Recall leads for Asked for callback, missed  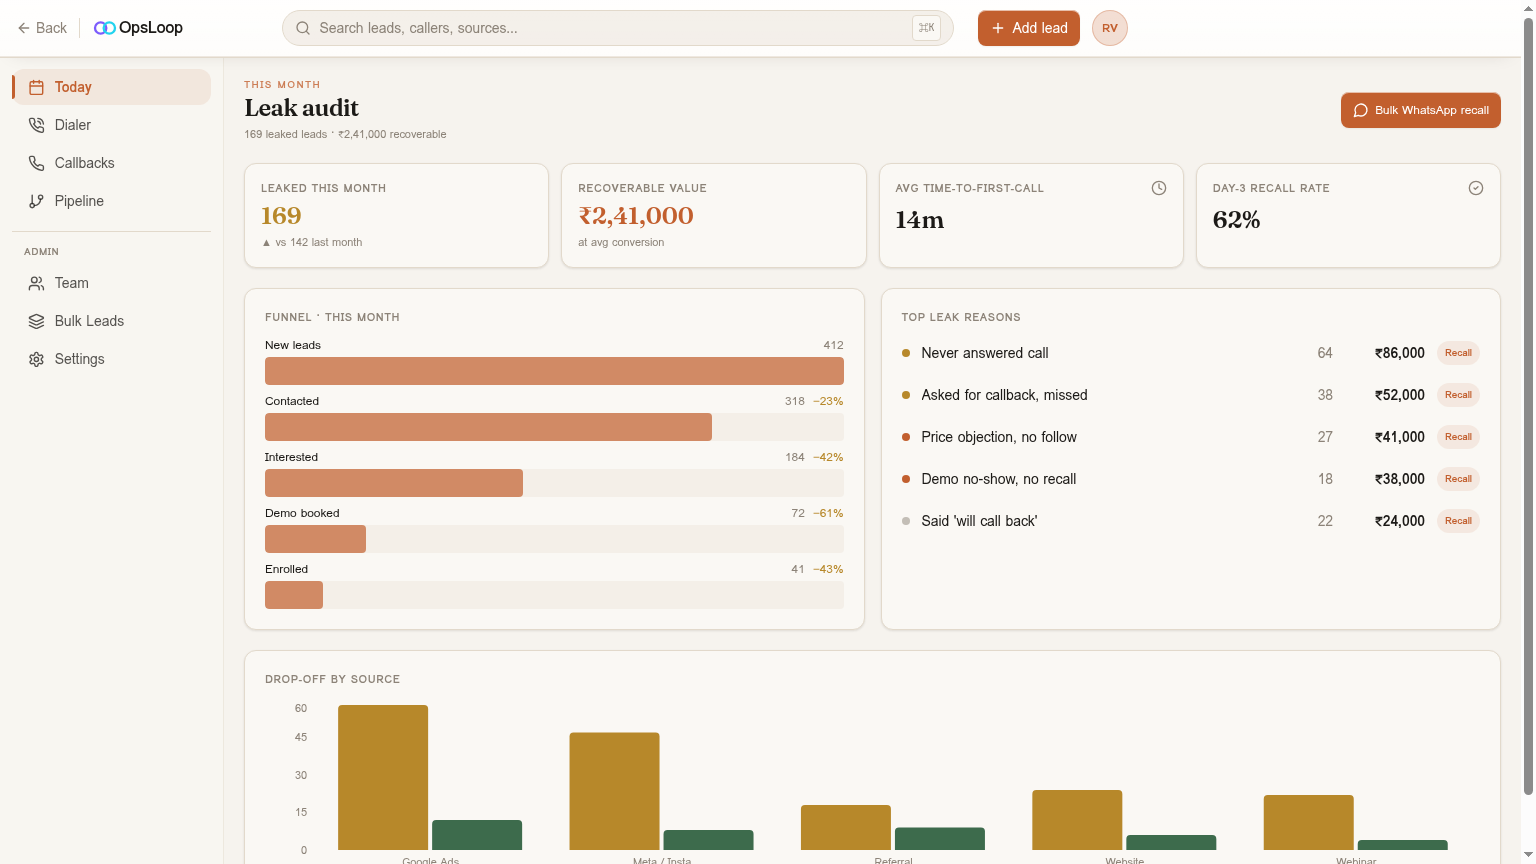(x=1458, y=395)
